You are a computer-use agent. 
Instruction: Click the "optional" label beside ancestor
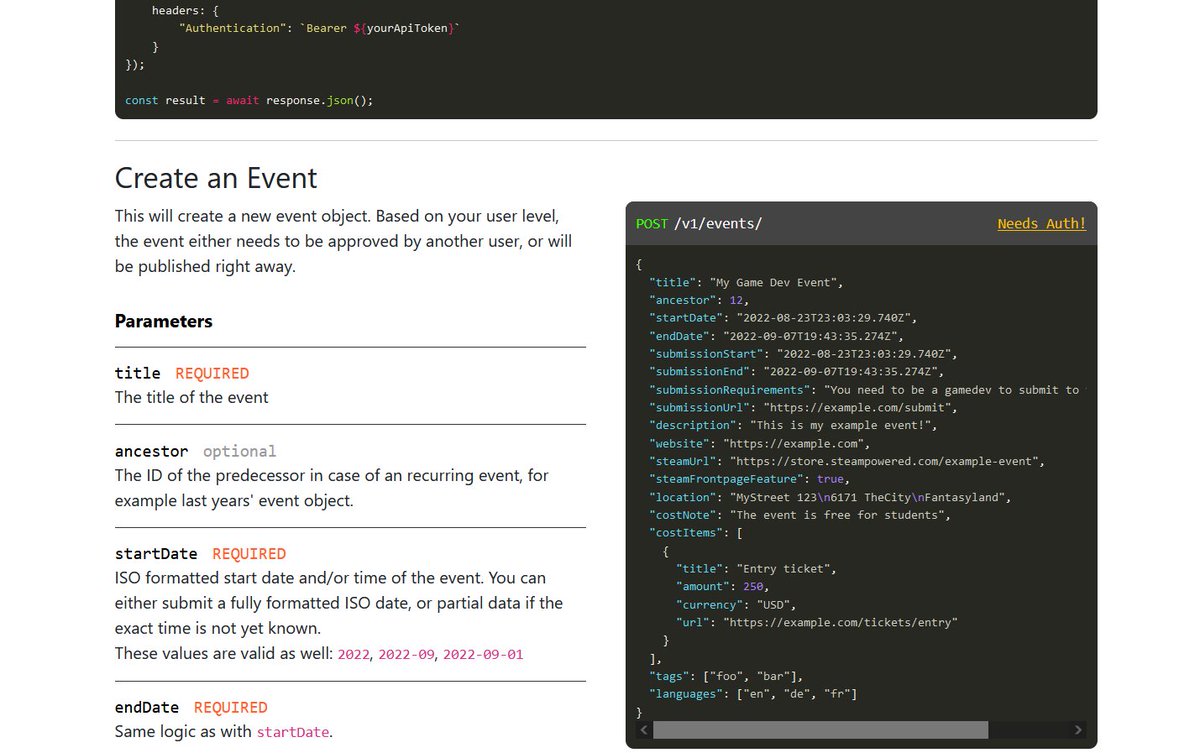[x=239, y=451]
